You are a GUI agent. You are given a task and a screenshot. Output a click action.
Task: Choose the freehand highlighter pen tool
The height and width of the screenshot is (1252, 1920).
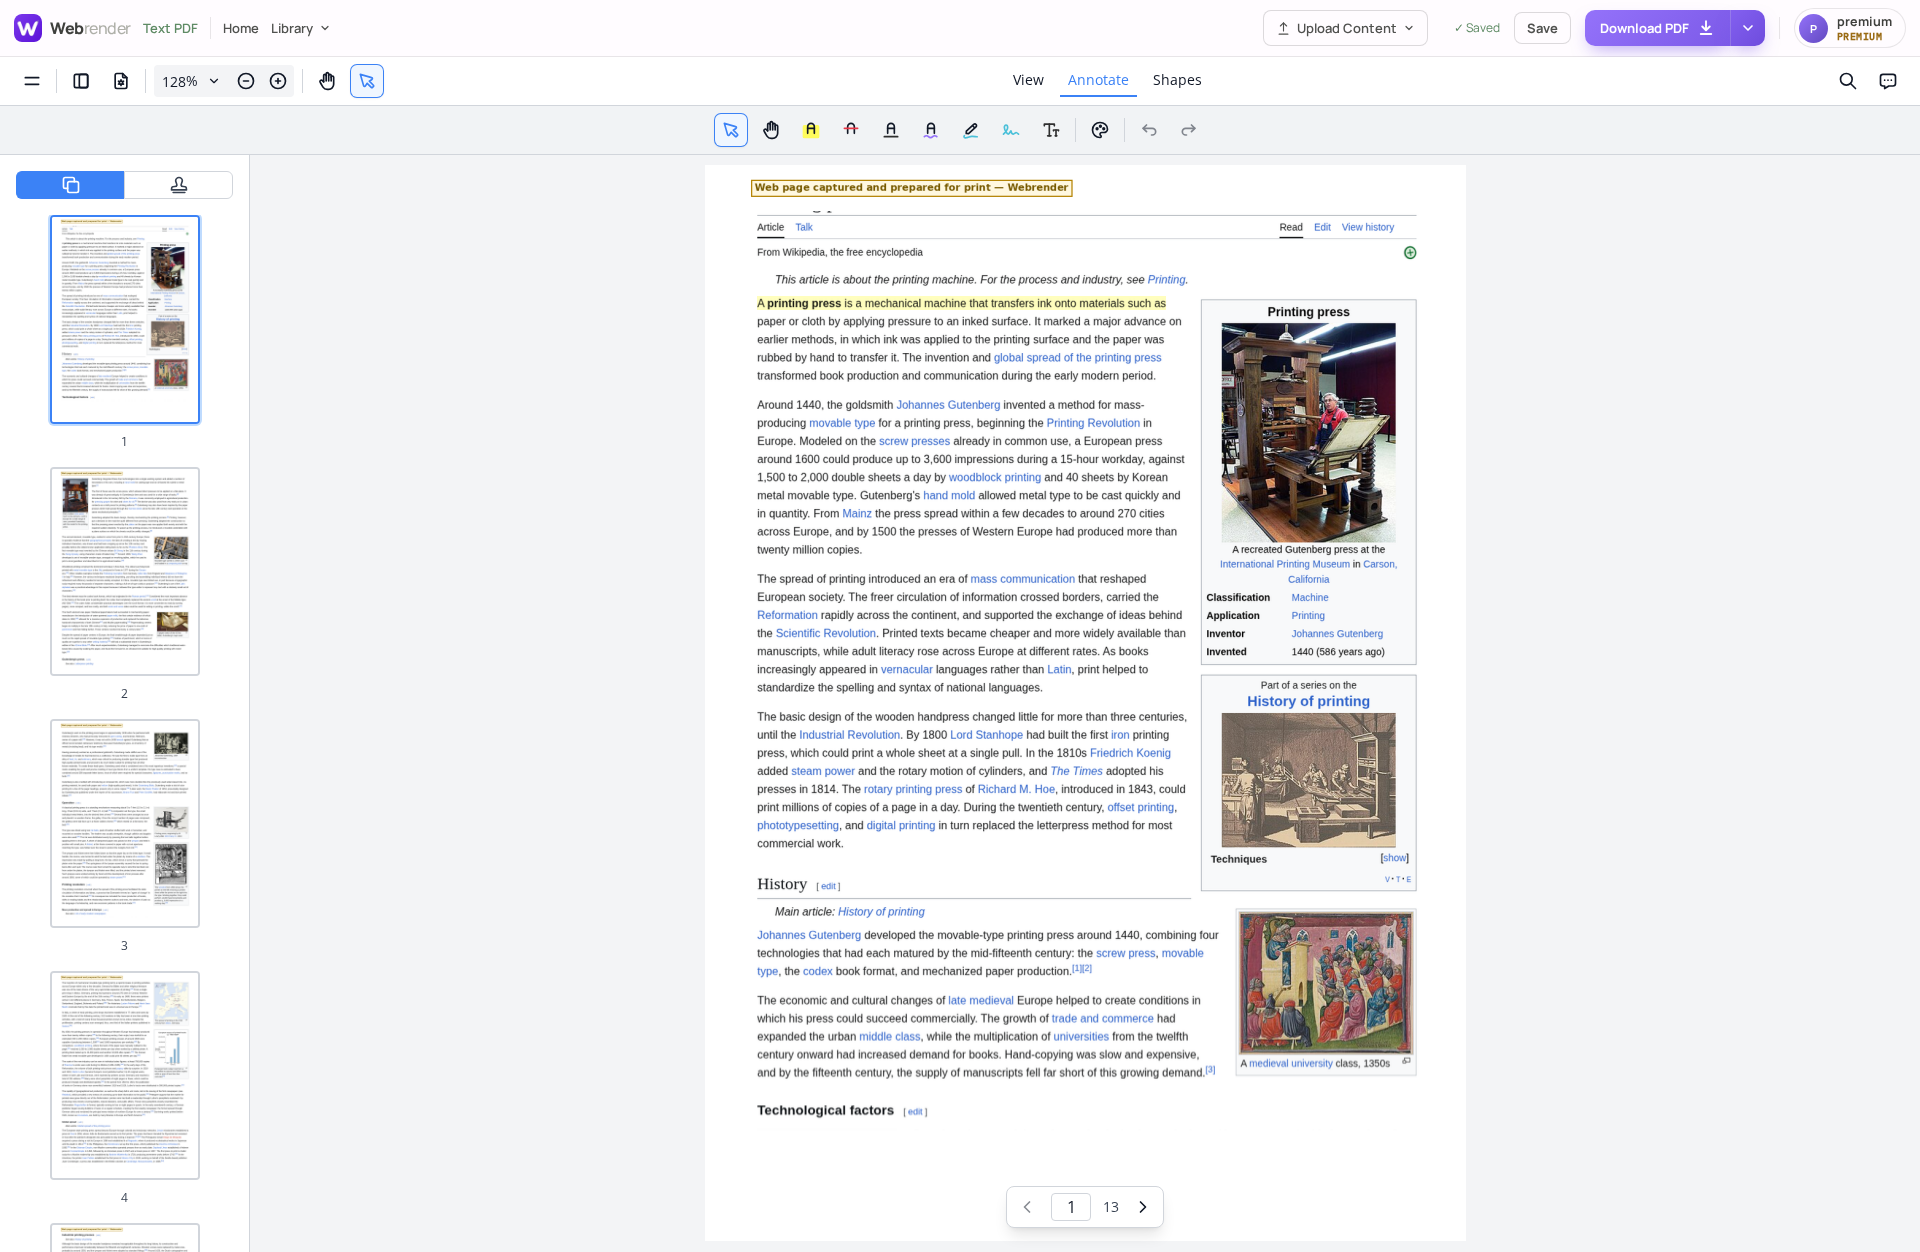971,130
